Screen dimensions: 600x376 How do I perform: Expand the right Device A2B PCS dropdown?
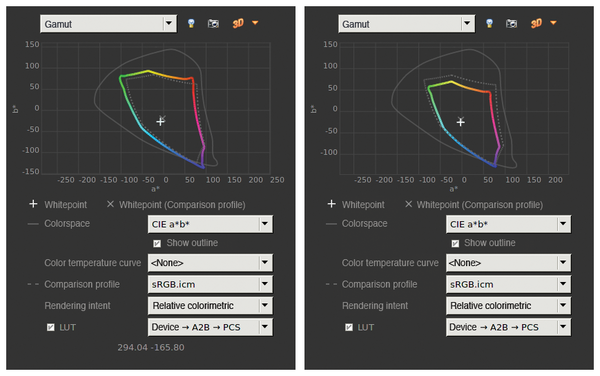tap(508, 327)
